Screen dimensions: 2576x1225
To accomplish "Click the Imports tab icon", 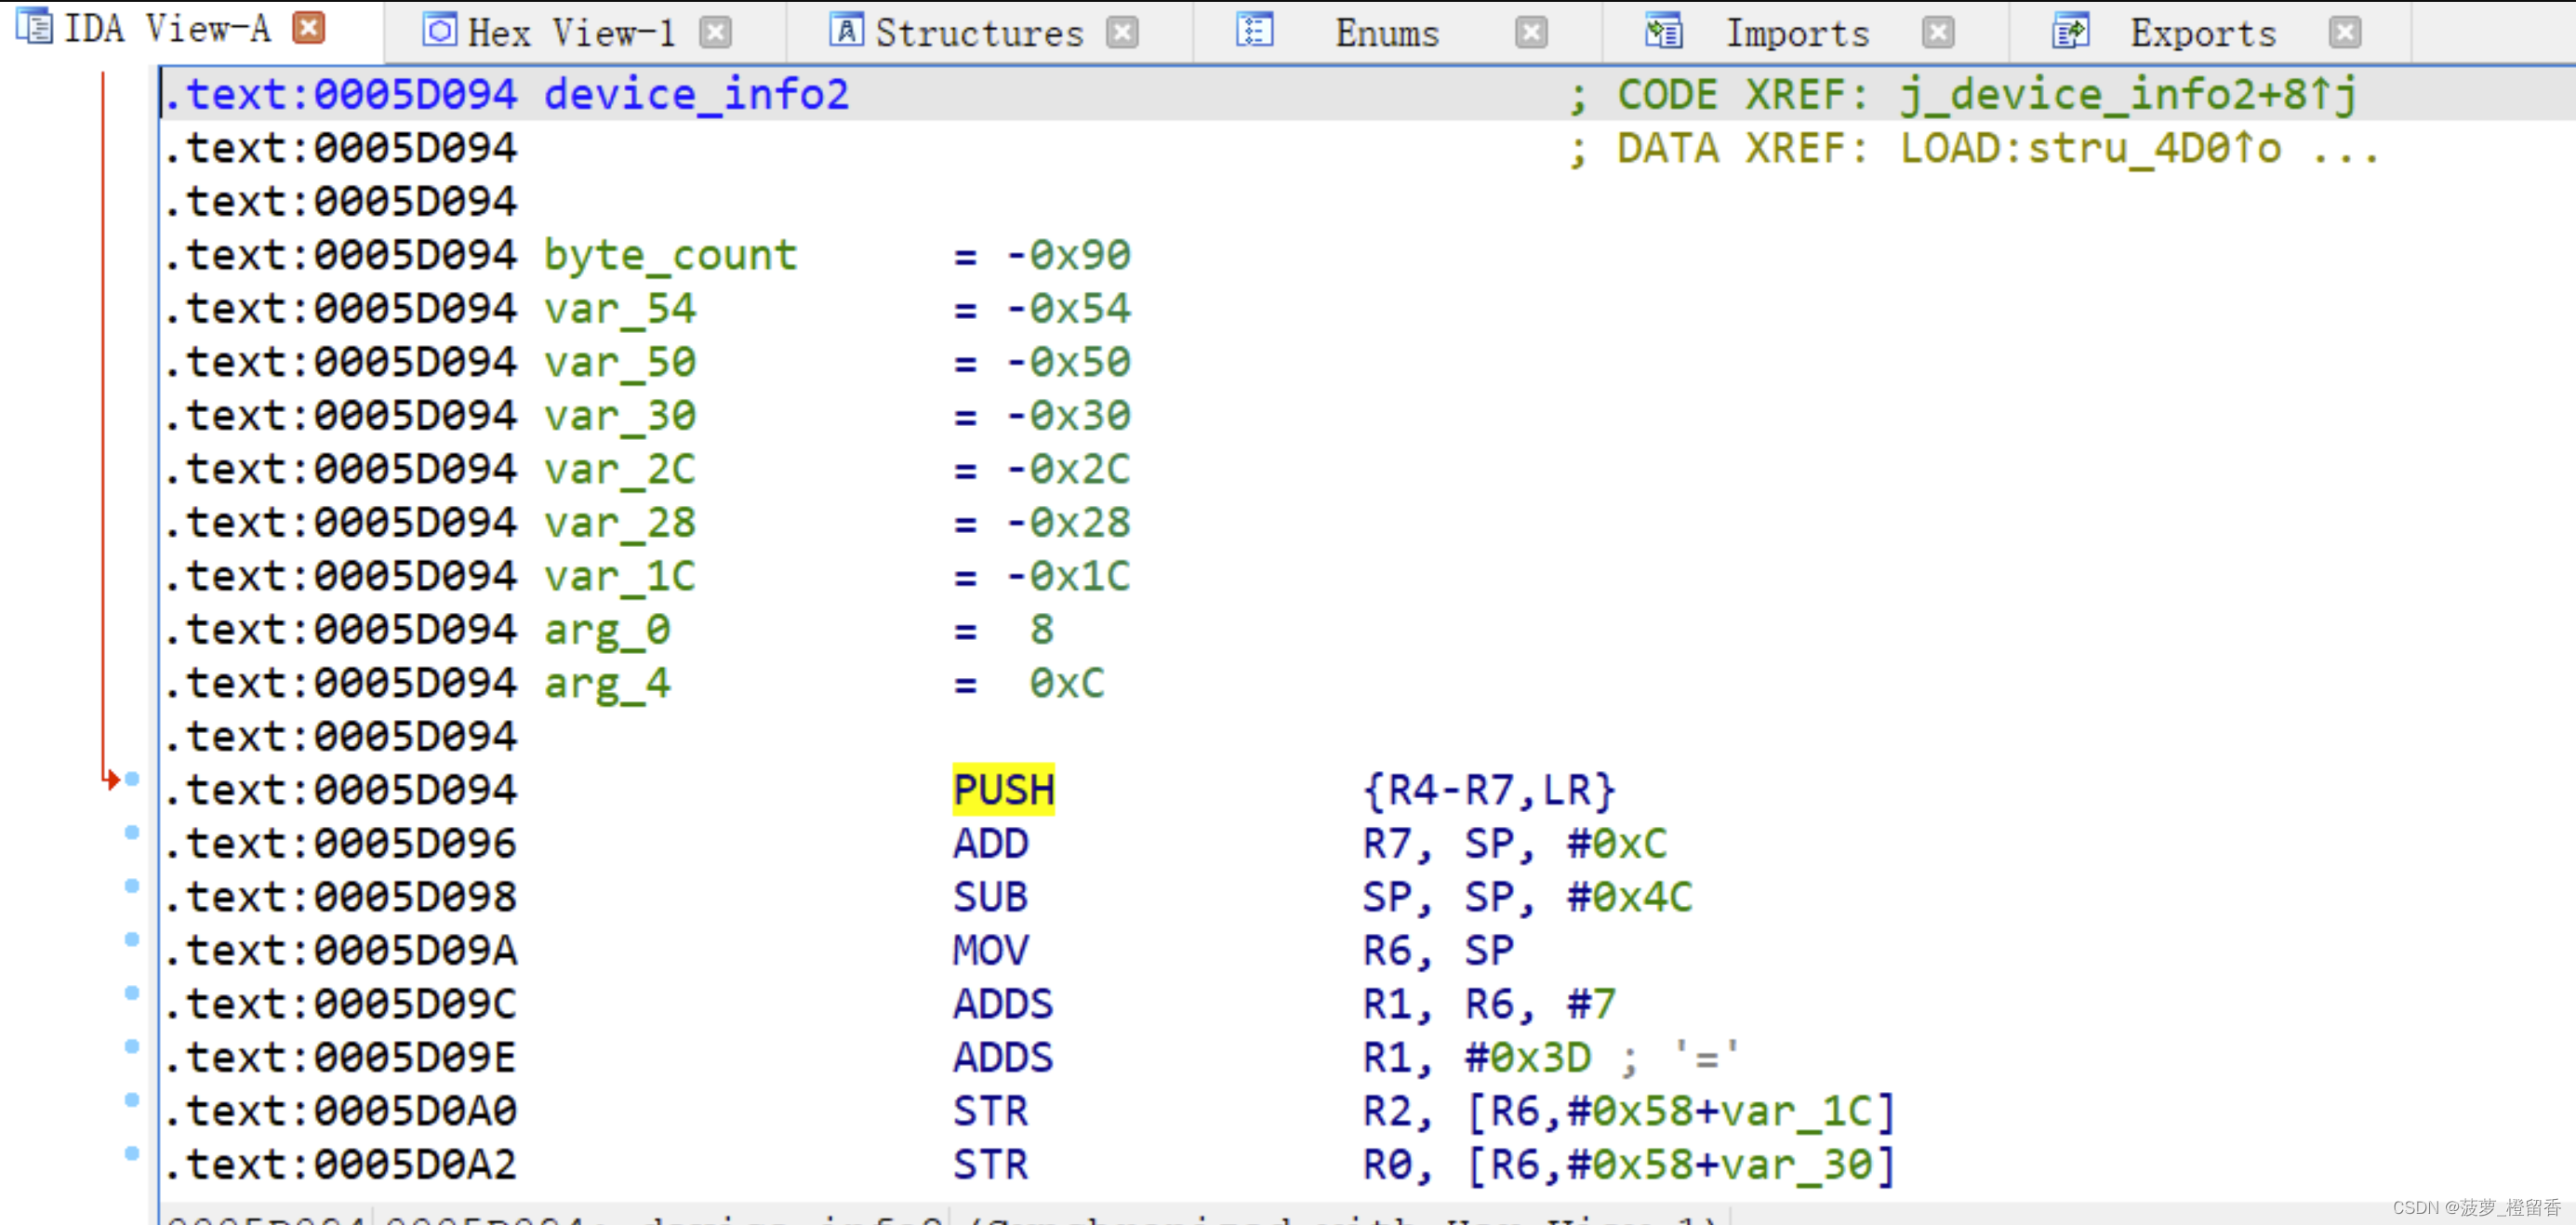I will pyautogui.click(x=1663, y=32).
